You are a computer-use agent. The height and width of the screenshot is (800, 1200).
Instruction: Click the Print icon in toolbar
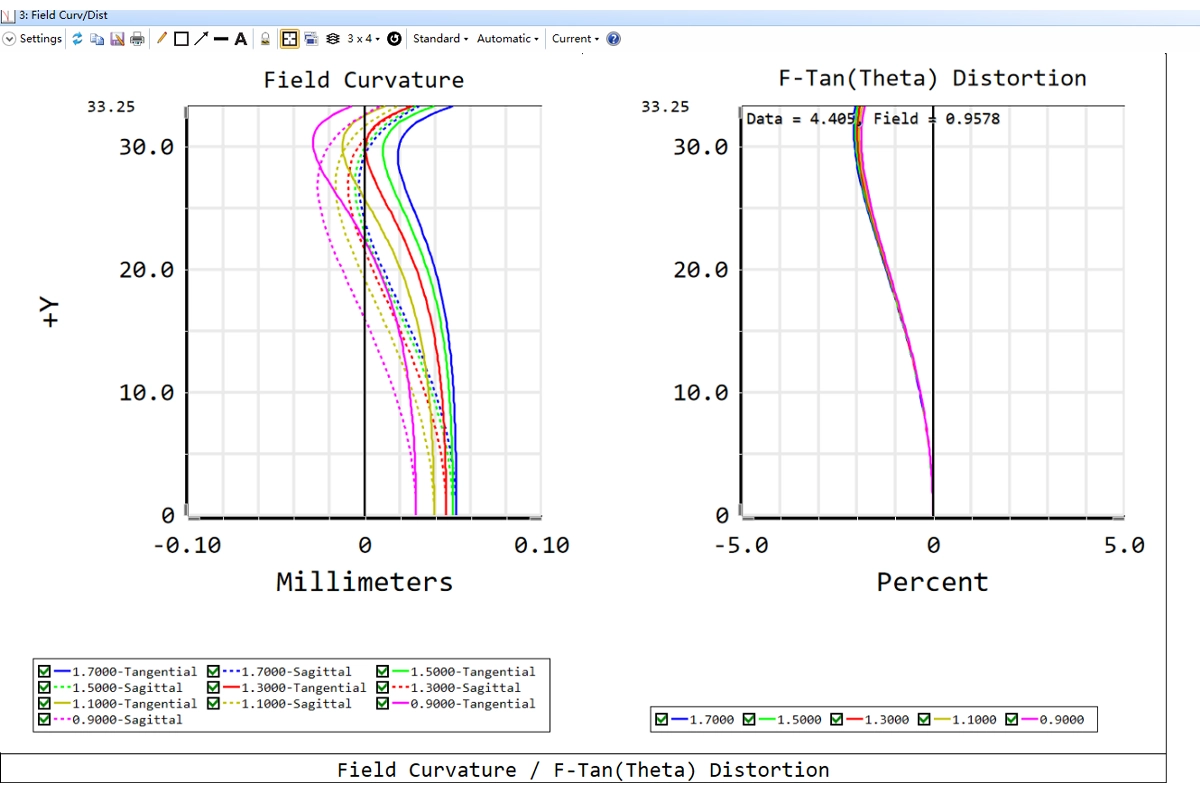(137, 39)
